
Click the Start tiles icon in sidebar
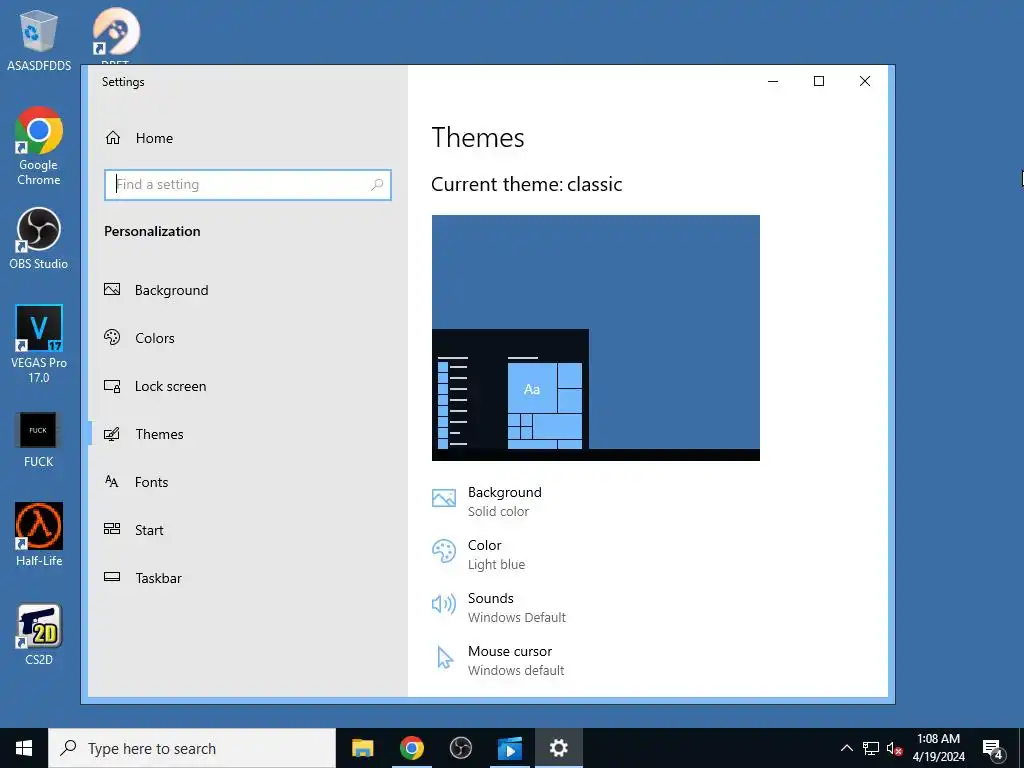click(112, 529)
